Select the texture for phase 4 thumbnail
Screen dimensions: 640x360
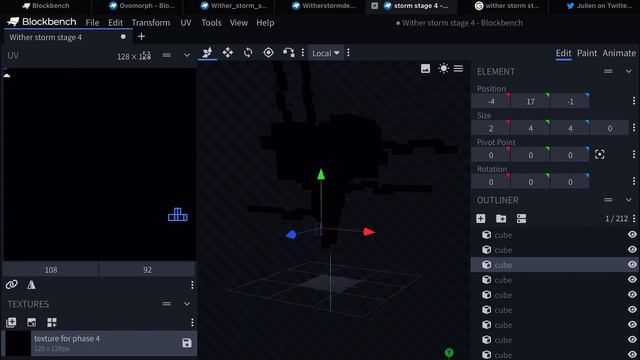(x=17, y=343)
